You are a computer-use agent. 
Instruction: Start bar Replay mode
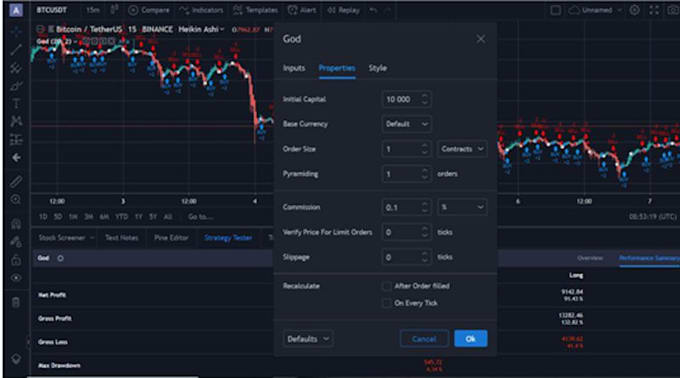coord(343,10)
